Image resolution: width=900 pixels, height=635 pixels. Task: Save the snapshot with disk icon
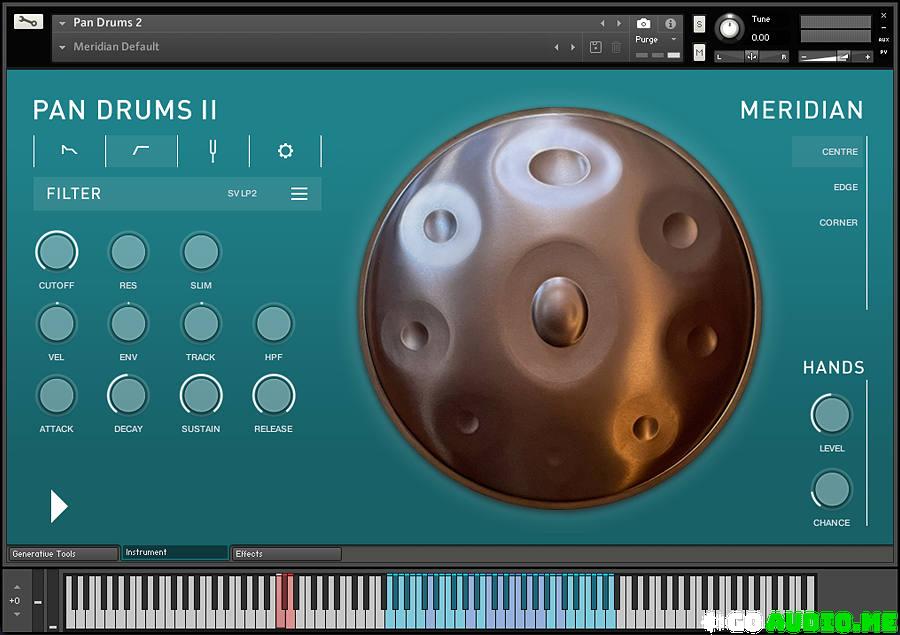(x=596, y=47)
